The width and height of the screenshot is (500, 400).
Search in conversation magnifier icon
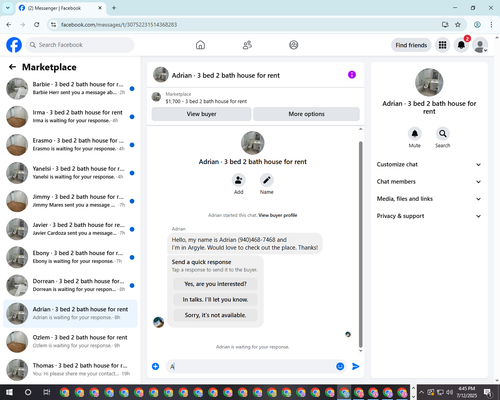(x=443, y=134)
